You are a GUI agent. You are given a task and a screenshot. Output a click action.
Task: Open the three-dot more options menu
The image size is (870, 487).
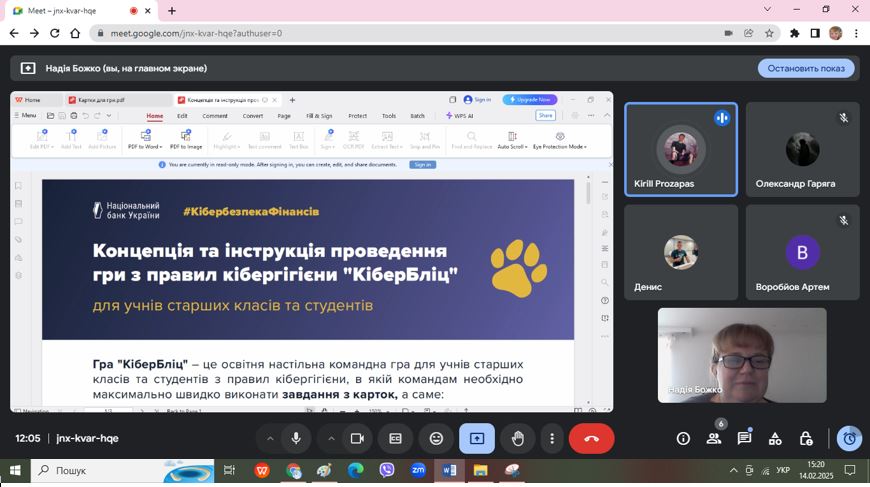[x=552, y=438]
